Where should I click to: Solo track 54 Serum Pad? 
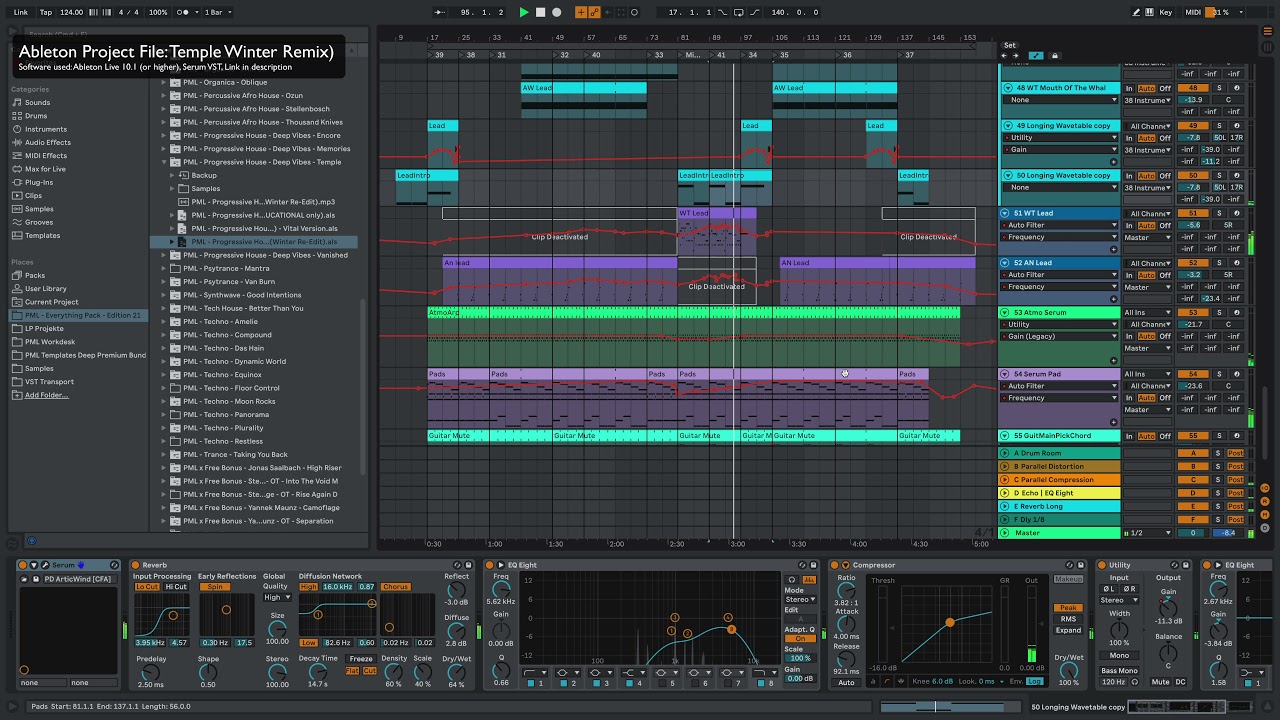click(1218, 374)
